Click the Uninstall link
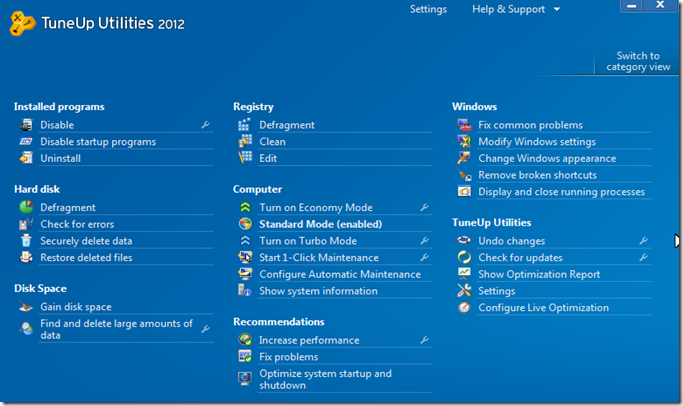683x406 pixels. coord(61,158)
